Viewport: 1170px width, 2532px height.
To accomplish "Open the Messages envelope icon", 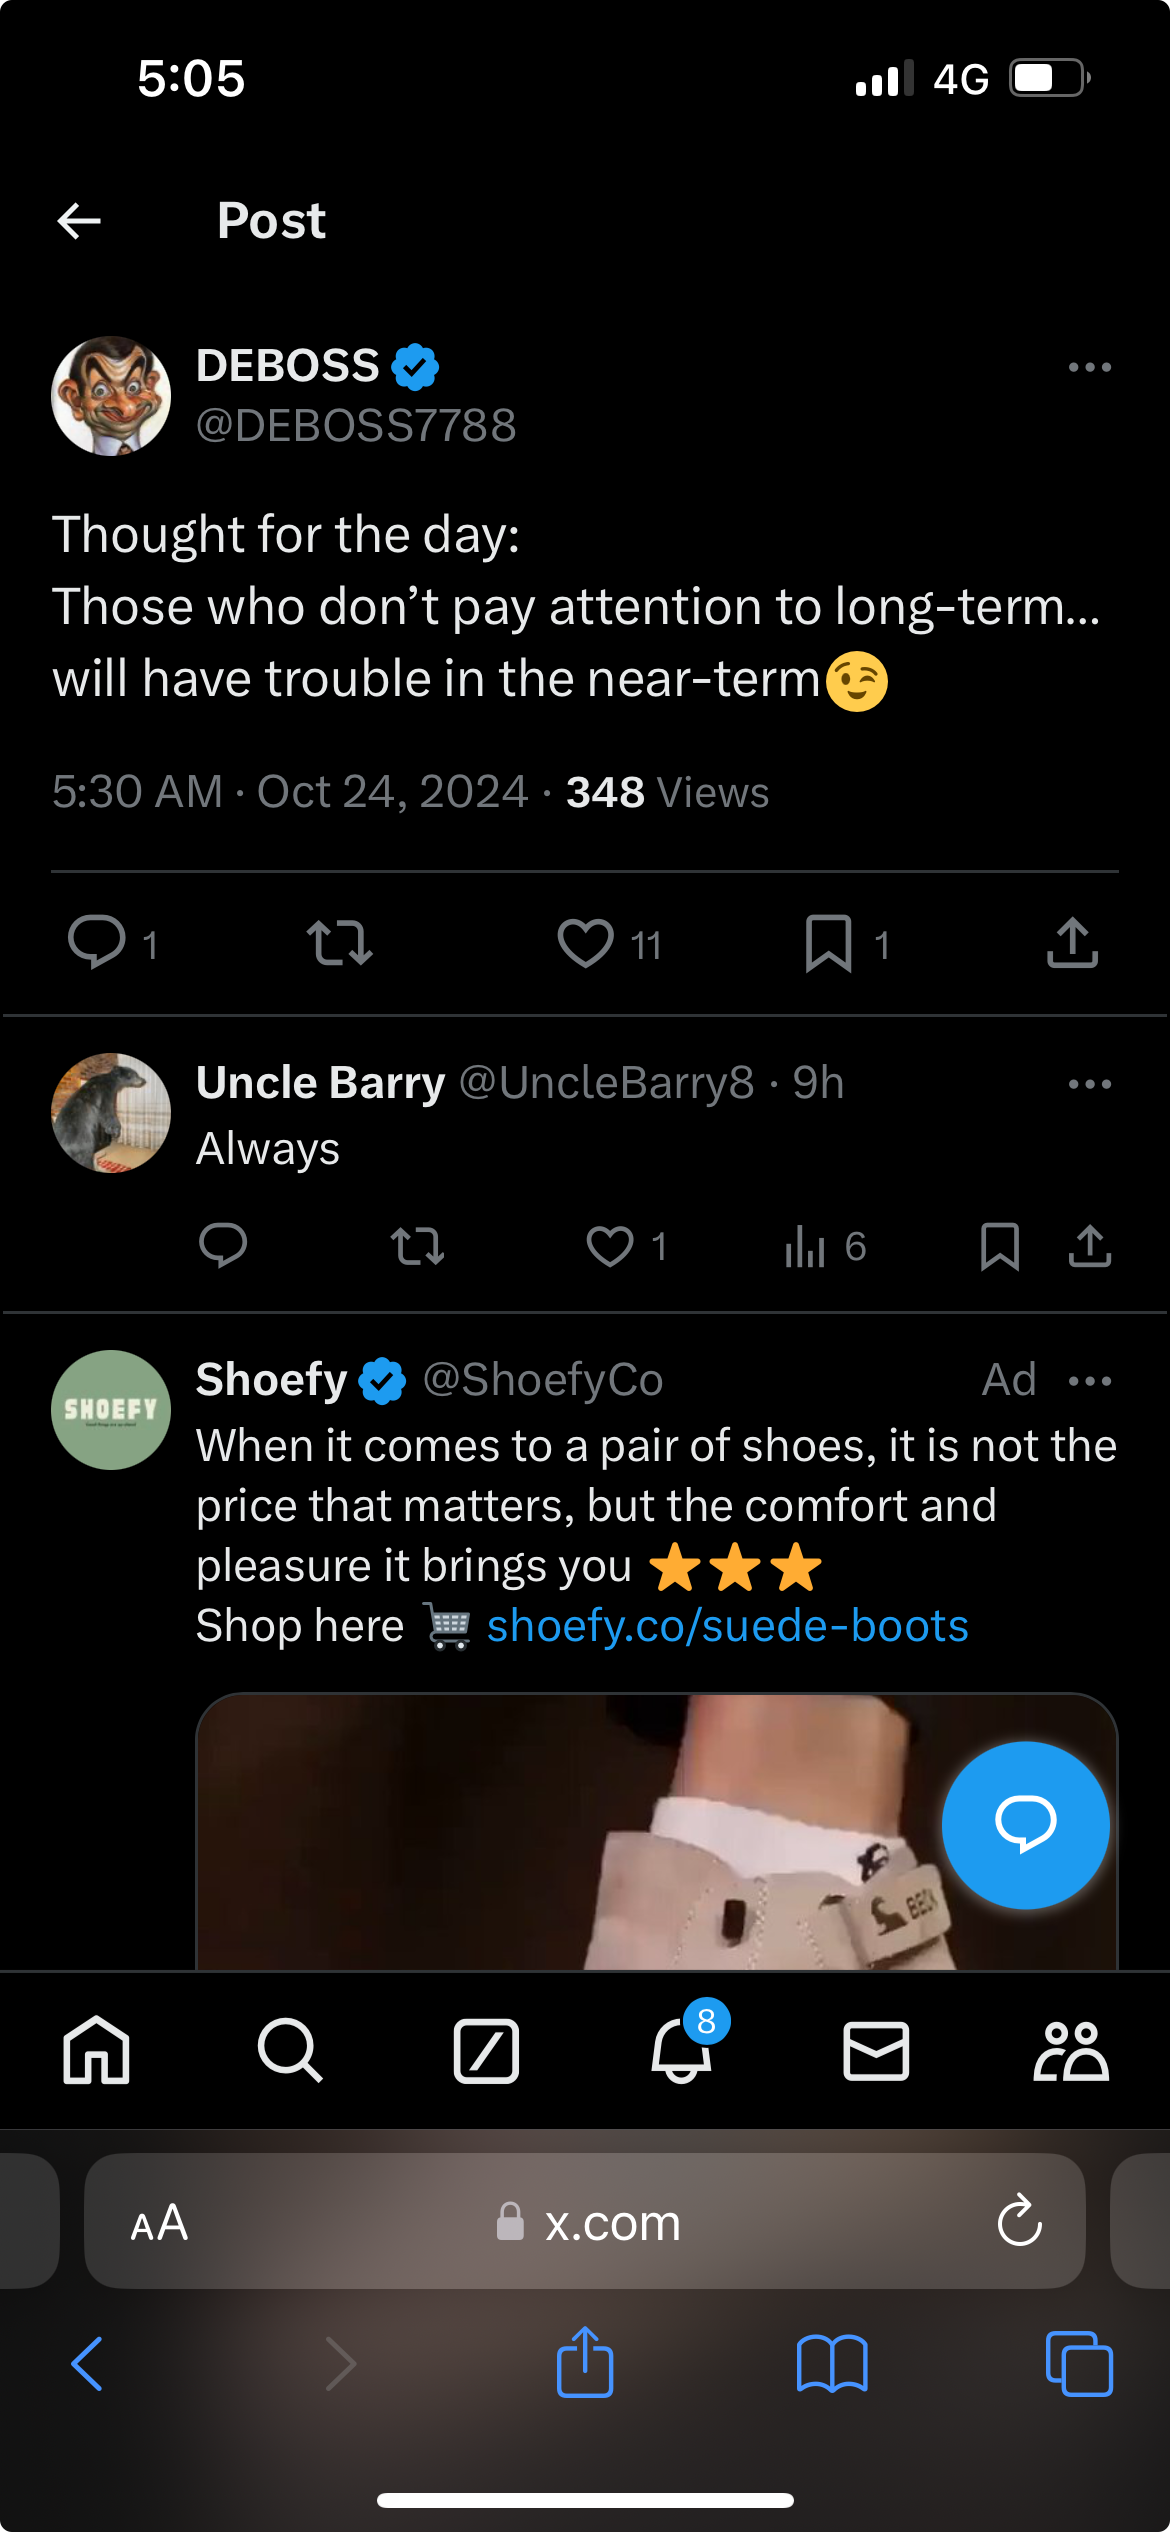I will tap(876, 2051).
